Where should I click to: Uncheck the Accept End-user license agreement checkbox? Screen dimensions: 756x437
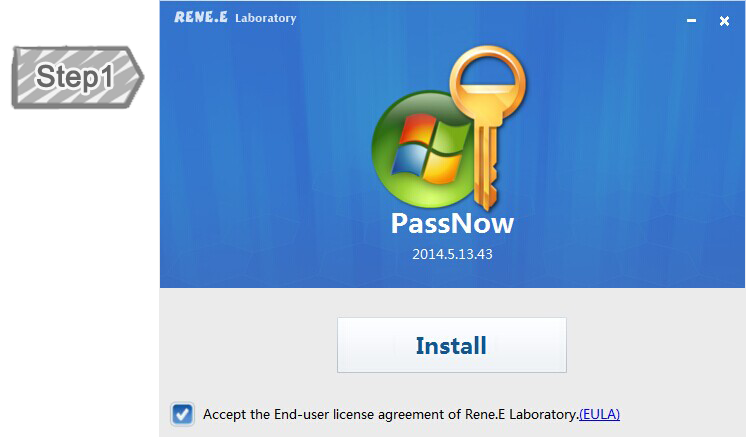click(182, 414)
